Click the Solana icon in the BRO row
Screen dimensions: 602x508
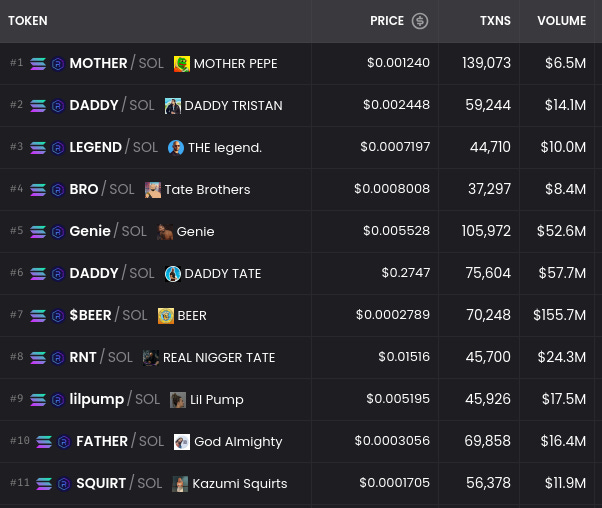[38, 190]
